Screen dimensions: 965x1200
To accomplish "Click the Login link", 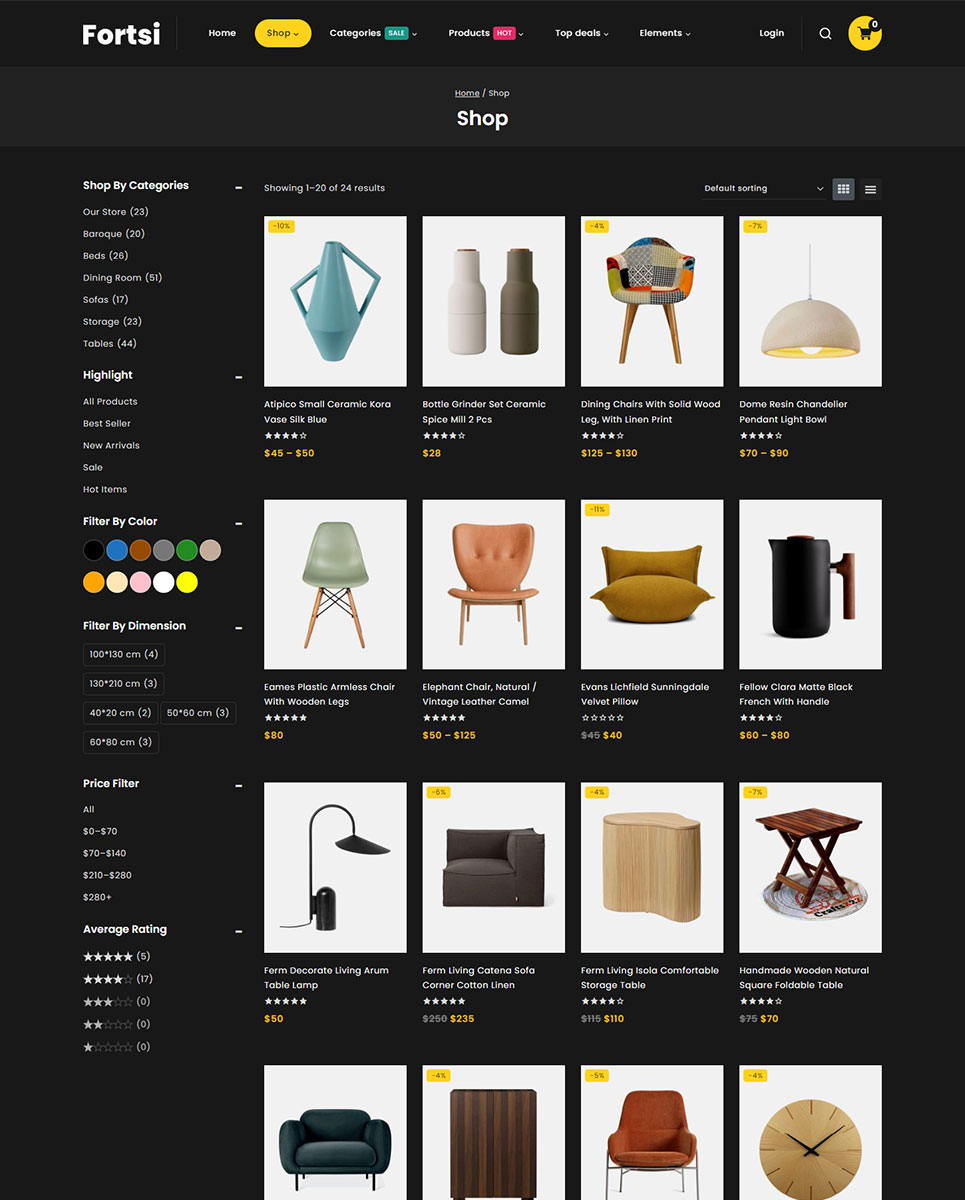I will point(771,33).
